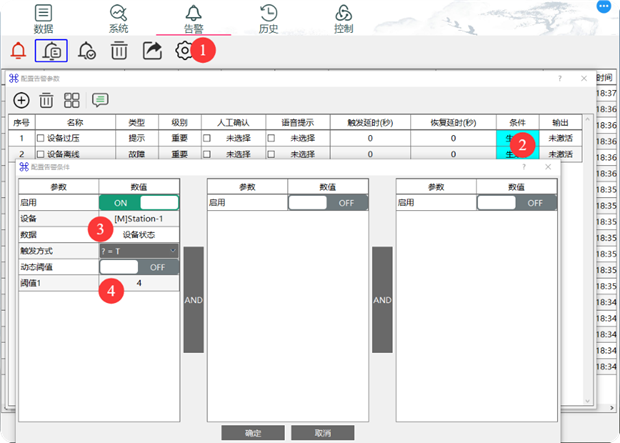This screenshot has width=620, height=443.
Task: Click scroll-down arrow of alarm table
Action: point(588,401)
